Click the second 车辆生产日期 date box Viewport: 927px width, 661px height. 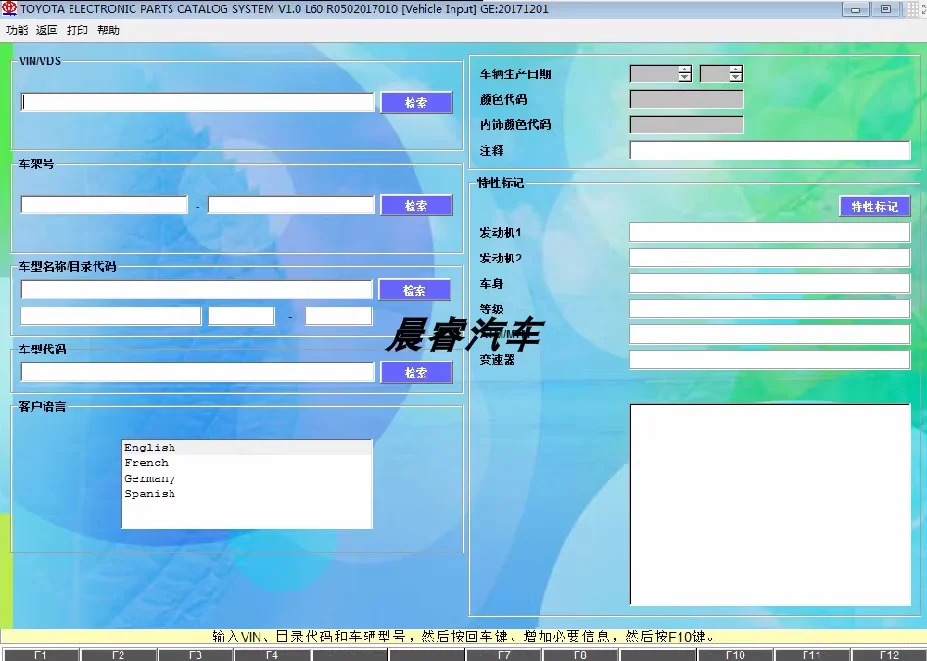point(714,74)
